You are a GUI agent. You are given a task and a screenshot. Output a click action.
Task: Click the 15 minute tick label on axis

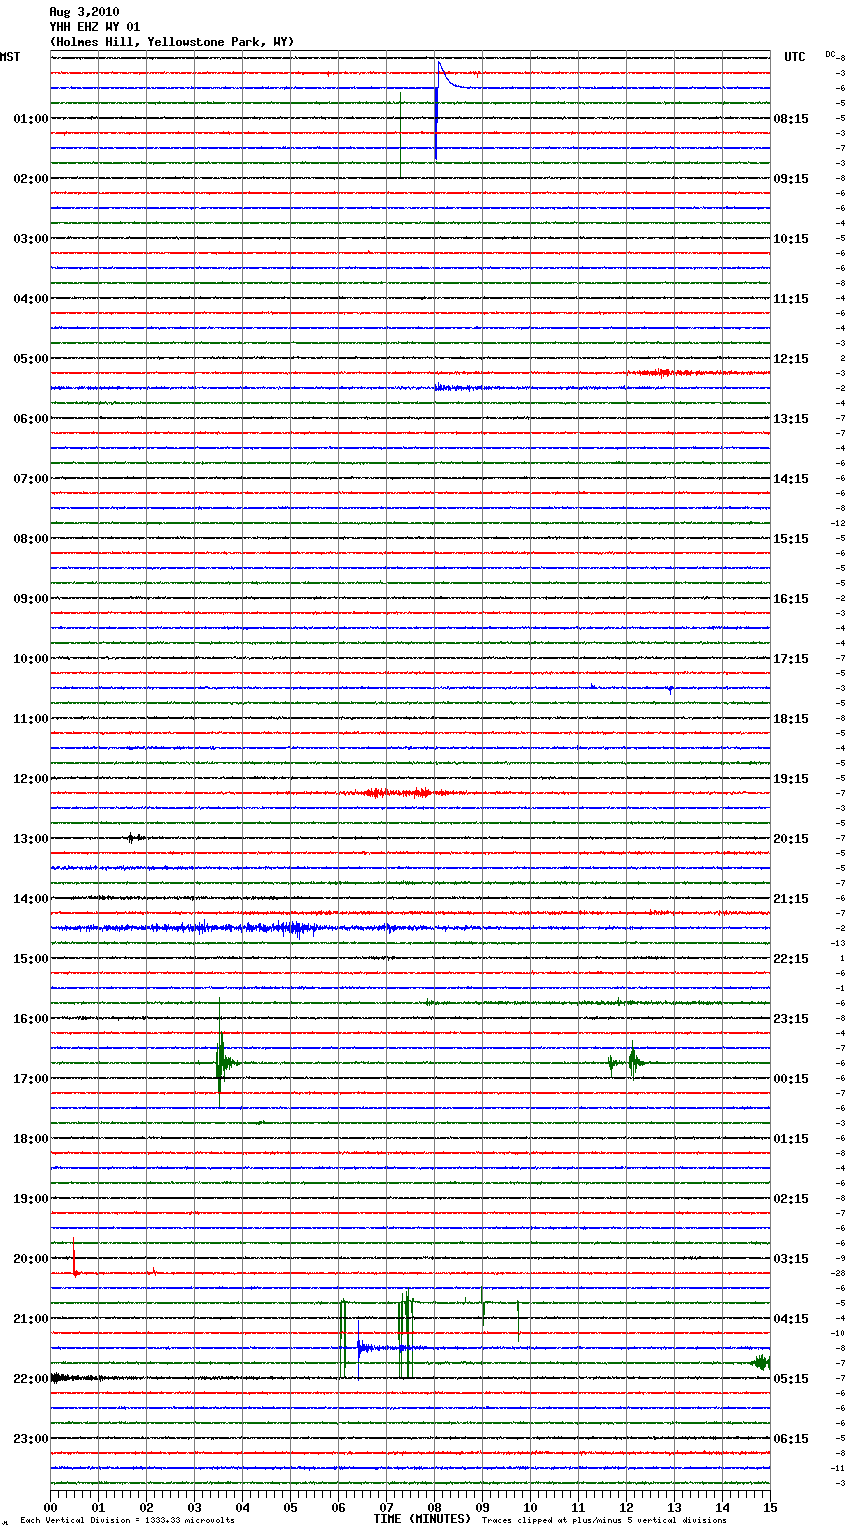click(x=769, y=1507)
